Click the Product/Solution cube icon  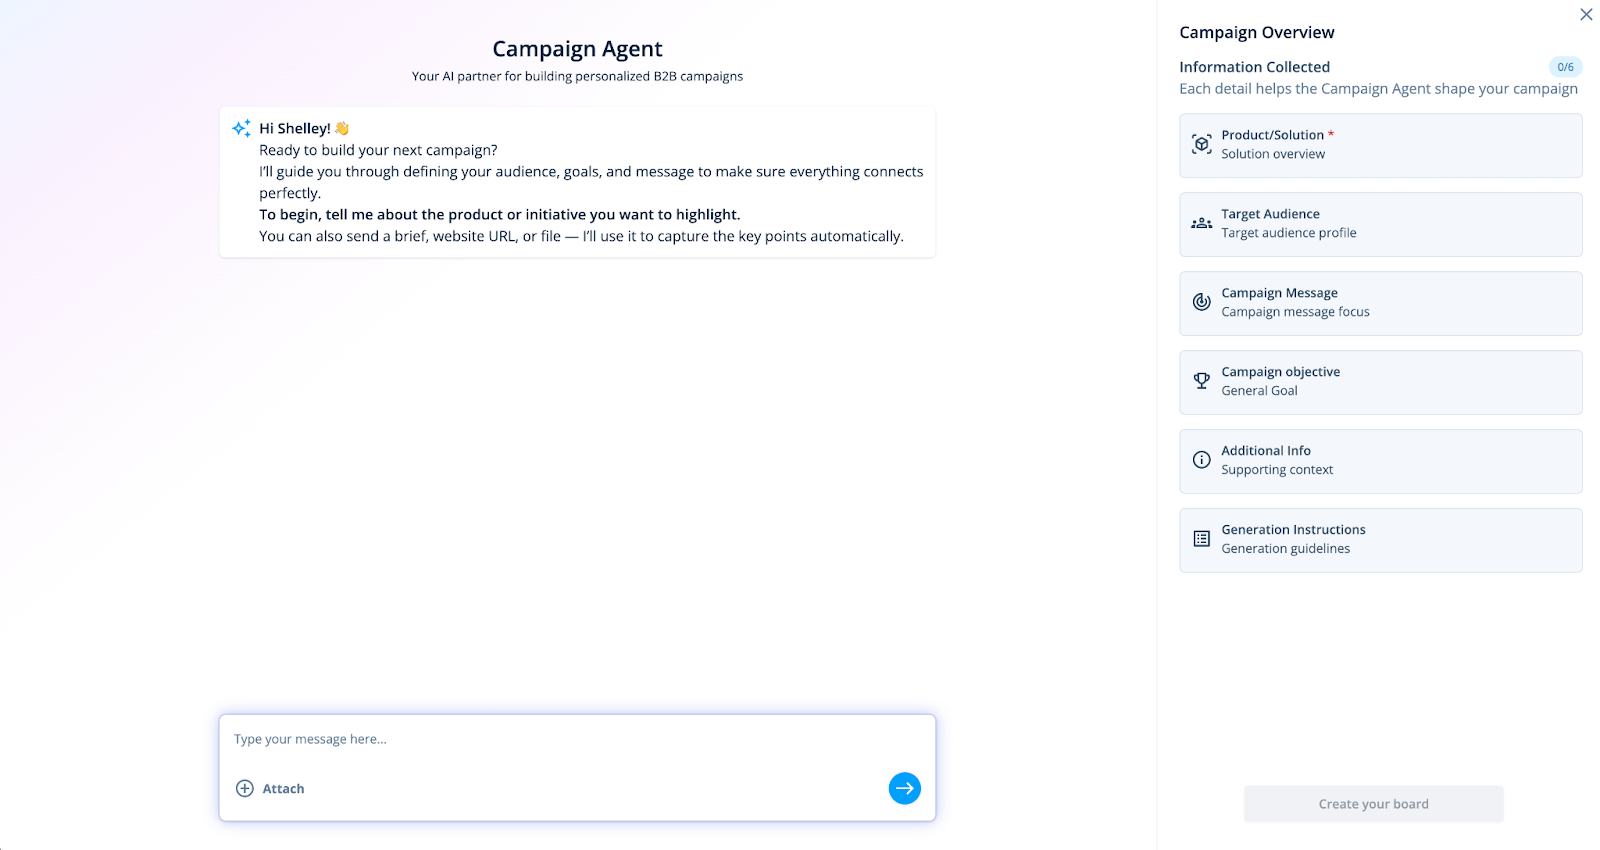[1201, 144]
